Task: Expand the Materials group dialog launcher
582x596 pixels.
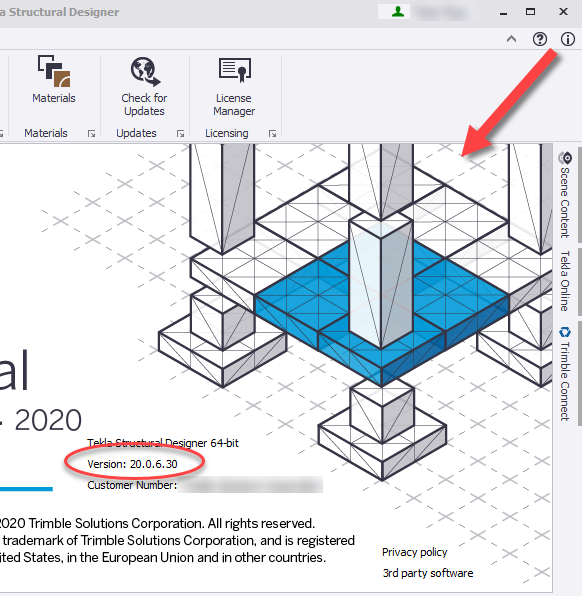Action: click(91, 133)
